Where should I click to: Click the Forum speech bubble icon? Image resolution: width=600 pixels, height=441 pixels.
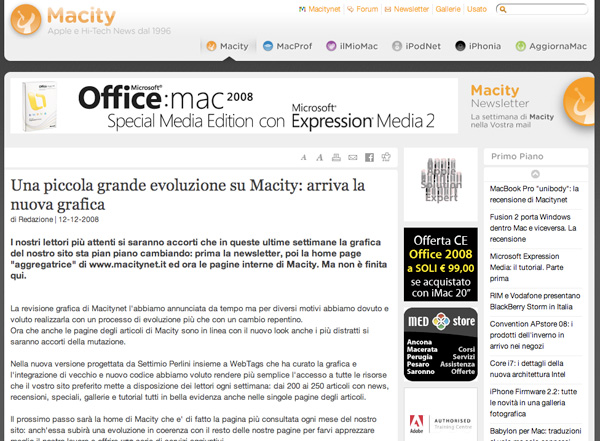350,9
